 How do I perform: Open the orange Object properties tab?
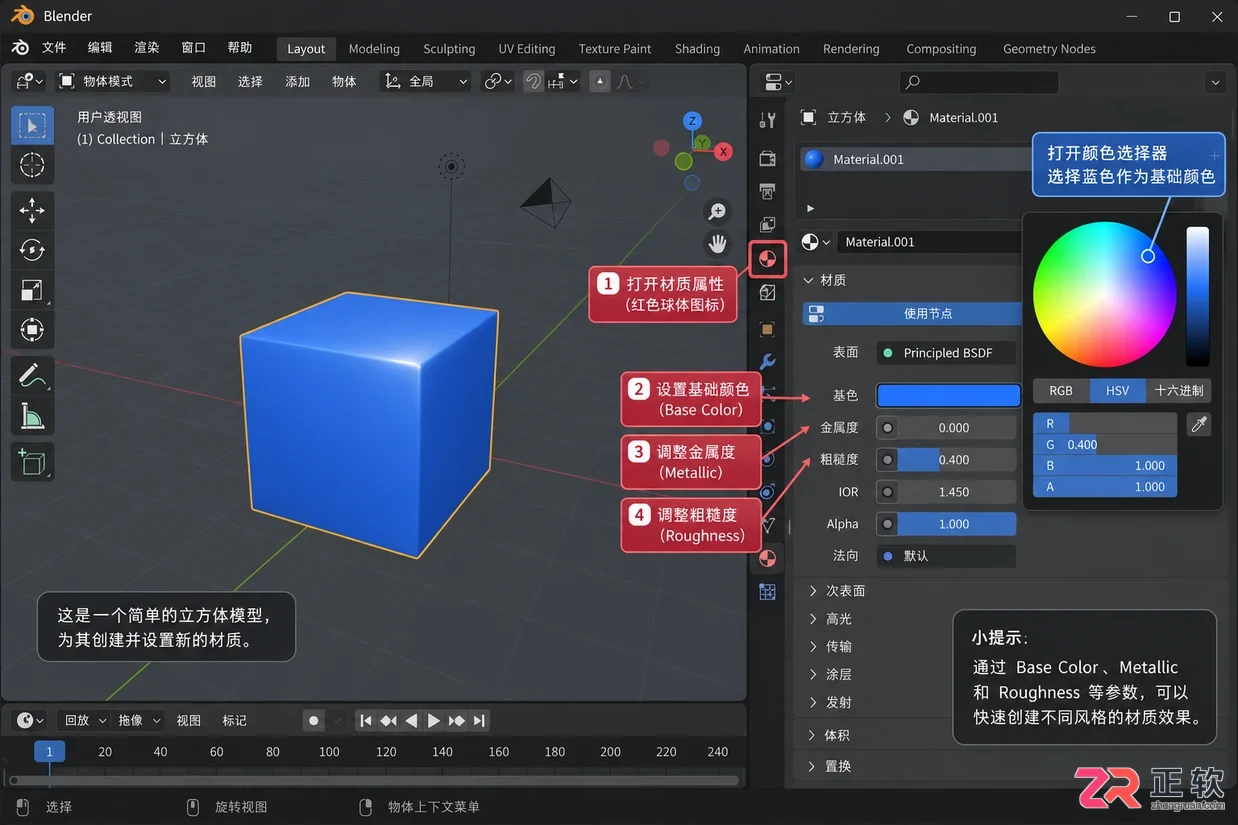pos(768,329)
